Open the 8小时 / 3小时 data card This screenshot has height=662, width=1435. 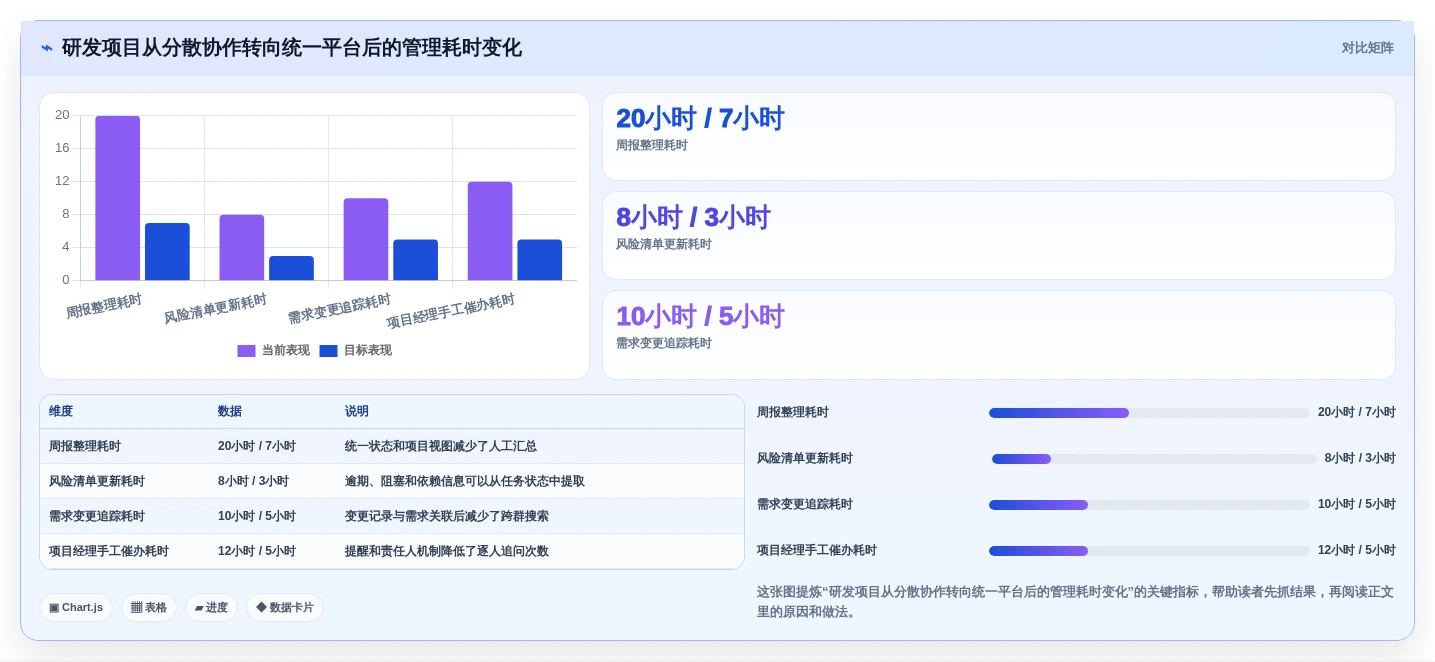998,236
